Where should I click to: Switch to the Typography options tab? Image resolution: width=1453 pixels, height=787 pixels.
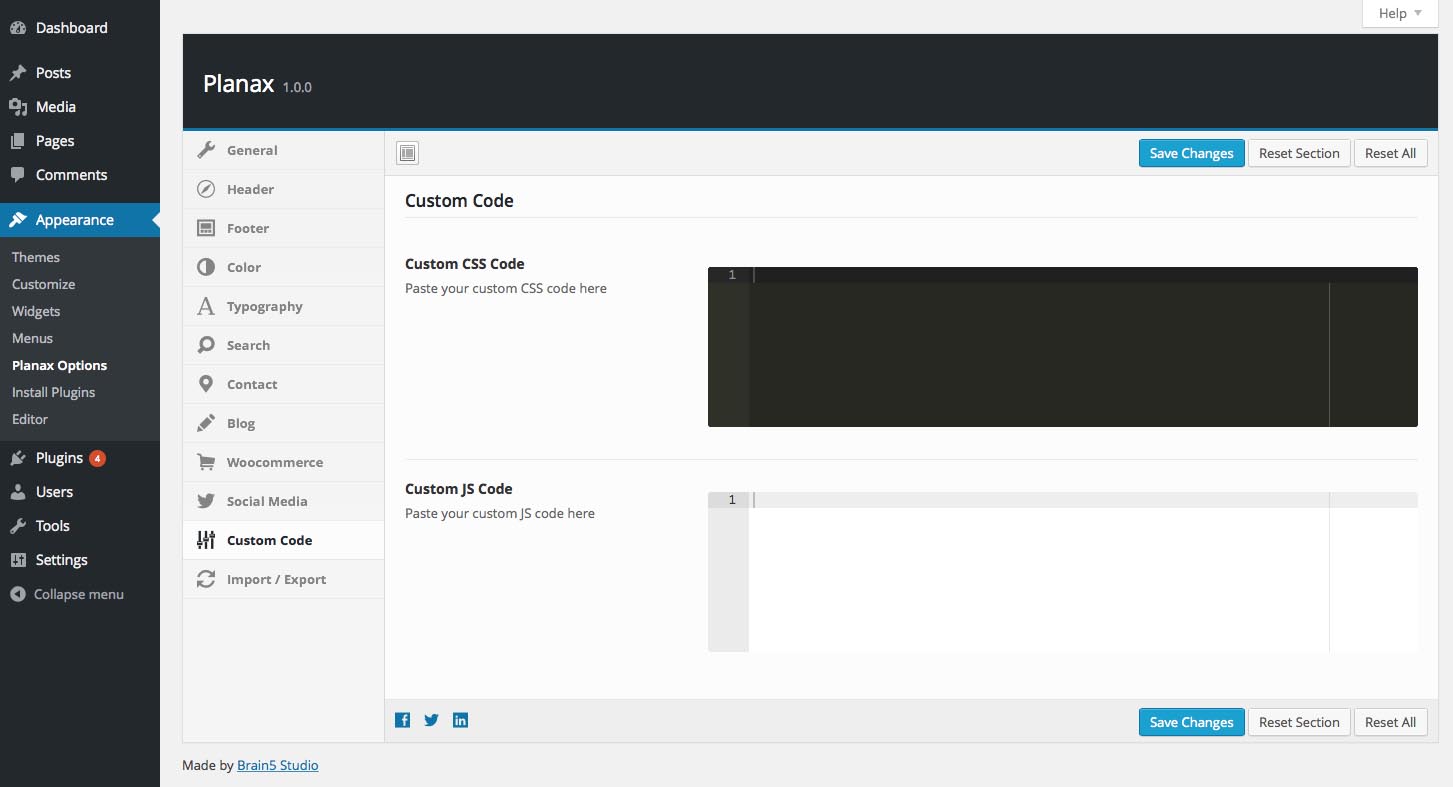[x=264, y=306]
